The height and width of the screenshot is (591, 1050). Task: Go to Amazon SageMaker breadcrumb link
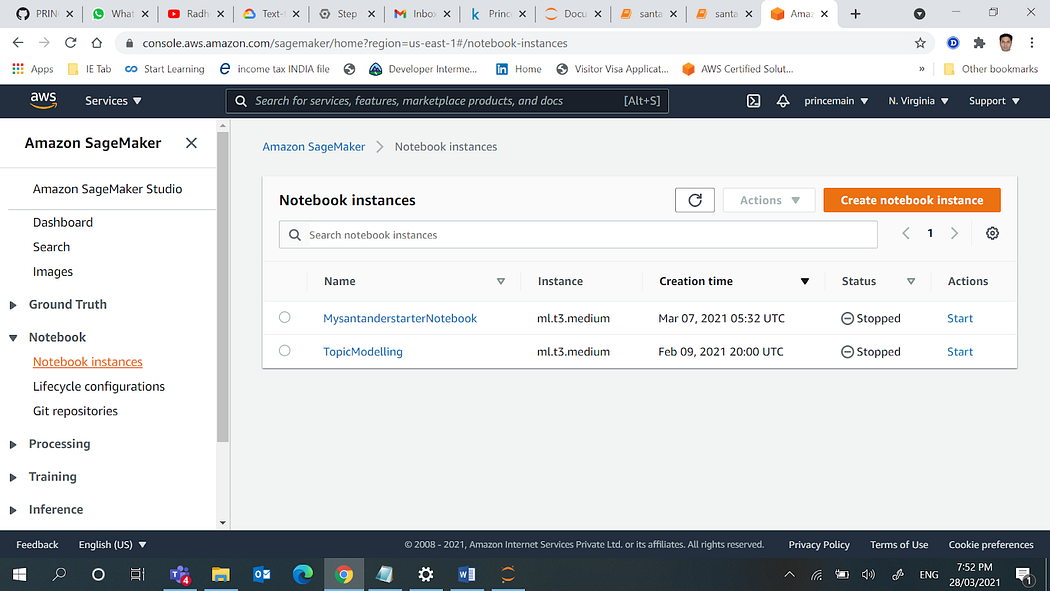[x=313, y=147]
